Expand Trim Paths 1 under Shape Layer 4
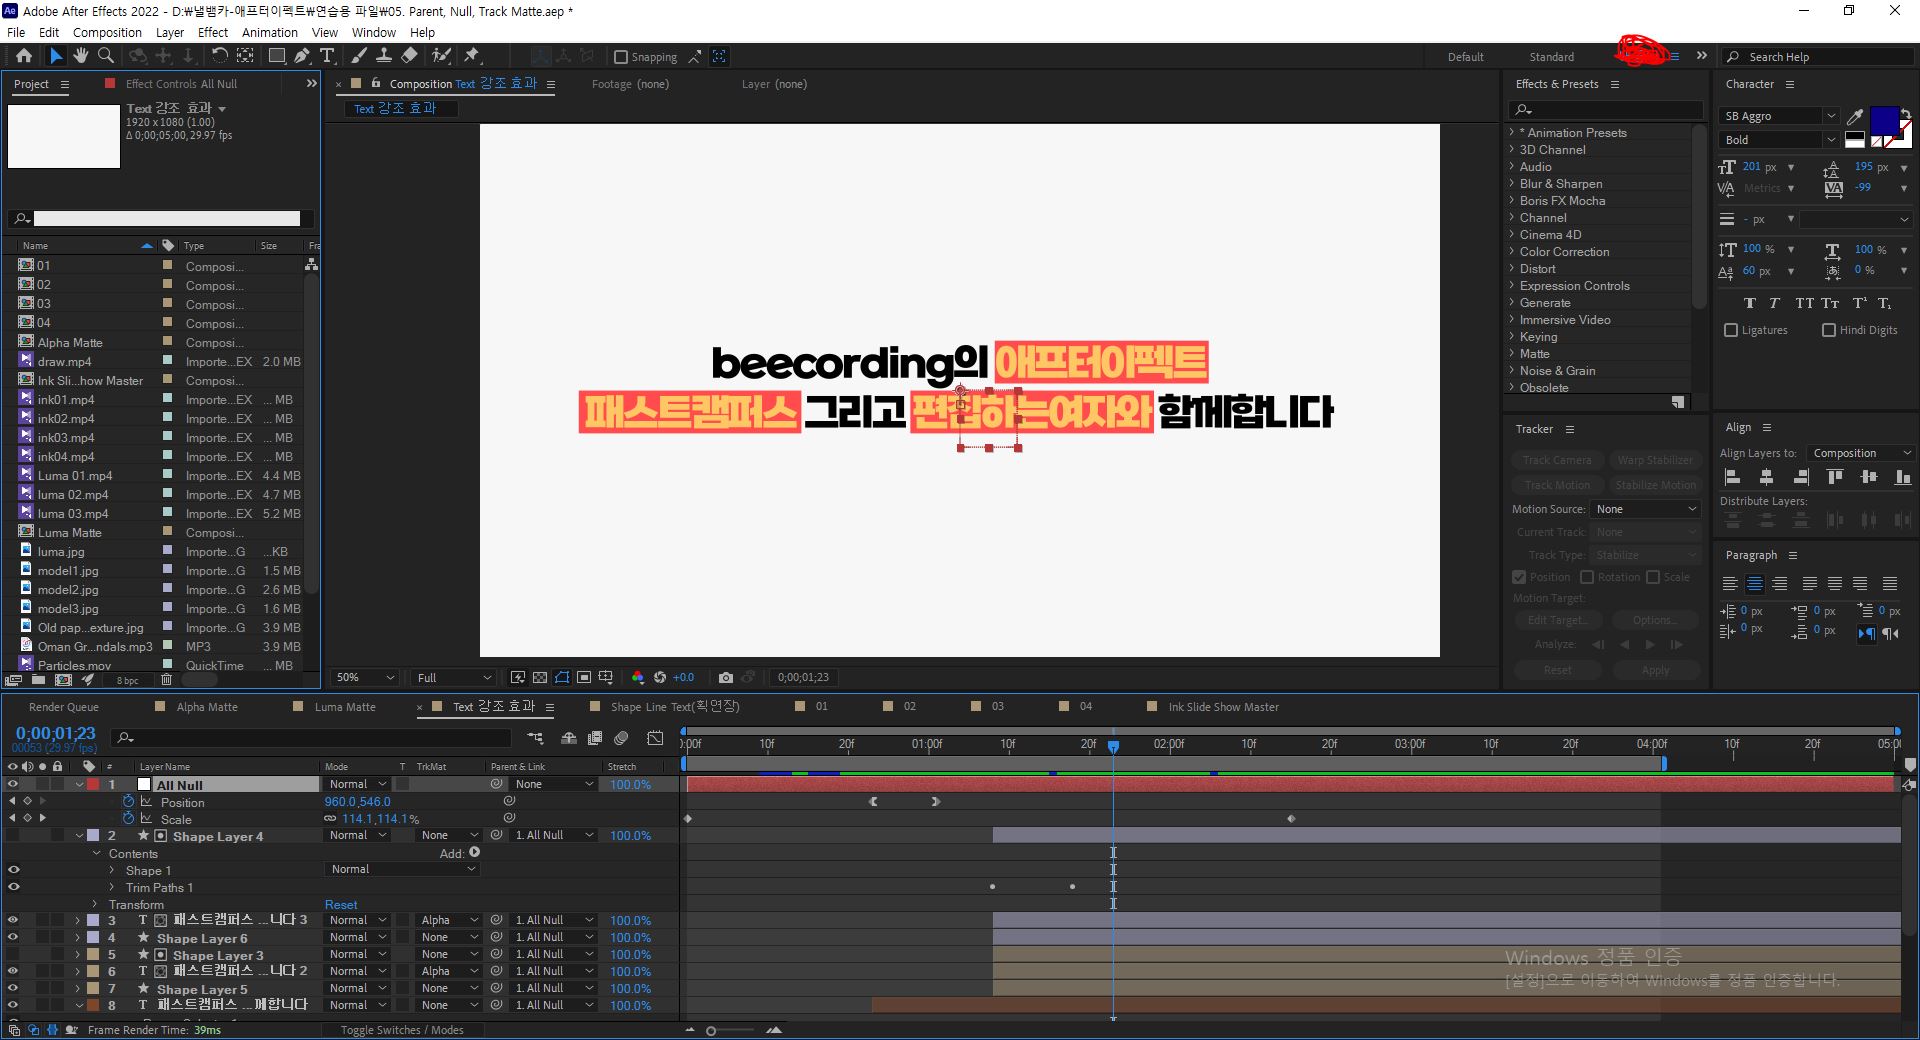Image resolution: width=1920 pixels, height=1040 pixels. pos(112,887)
